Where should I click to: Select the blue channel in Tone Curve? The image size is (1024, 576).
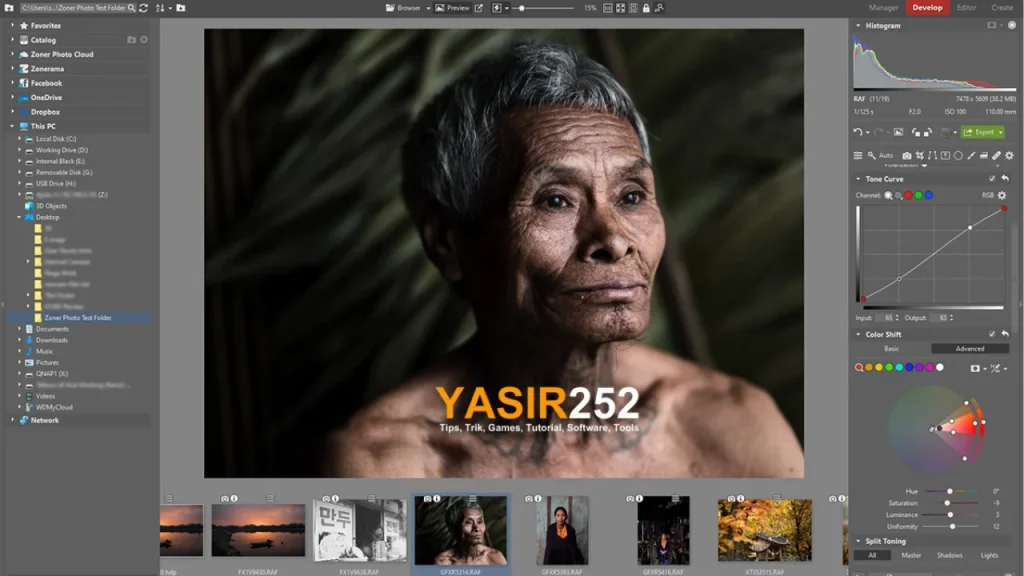[929, 195]
